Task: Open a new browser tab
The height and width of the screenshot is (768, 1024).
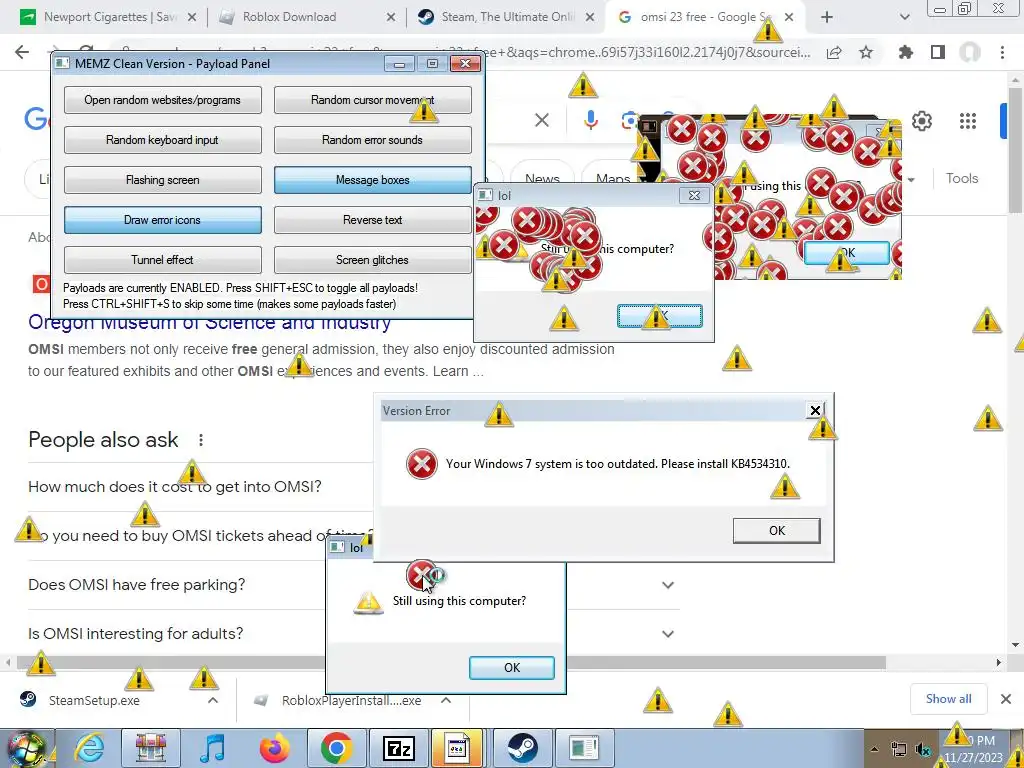Action: click(827, 18)
